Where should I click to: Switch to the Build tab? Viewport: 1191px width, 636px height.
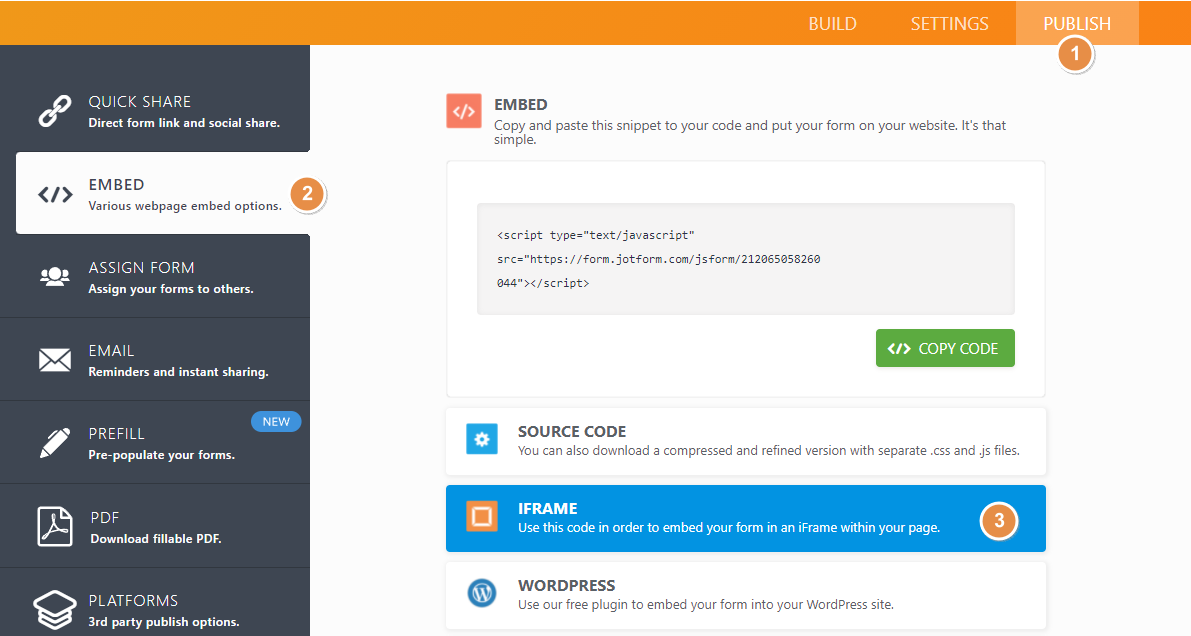click(x=832, y=24)
